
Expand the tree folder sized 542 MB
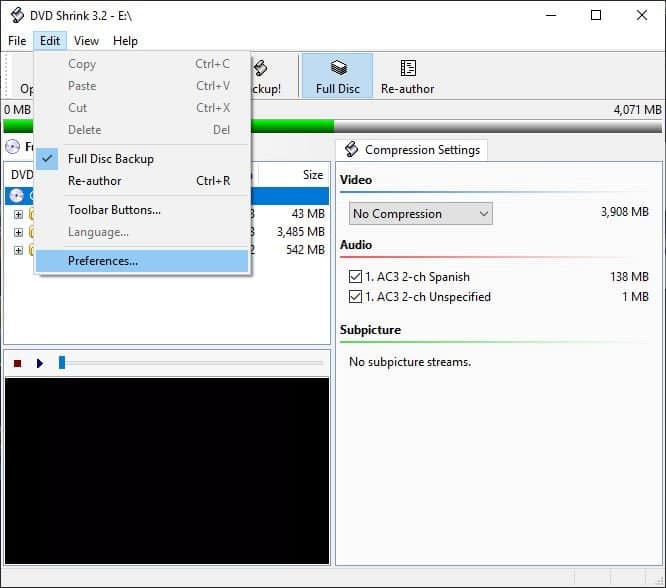pos(18,250)
